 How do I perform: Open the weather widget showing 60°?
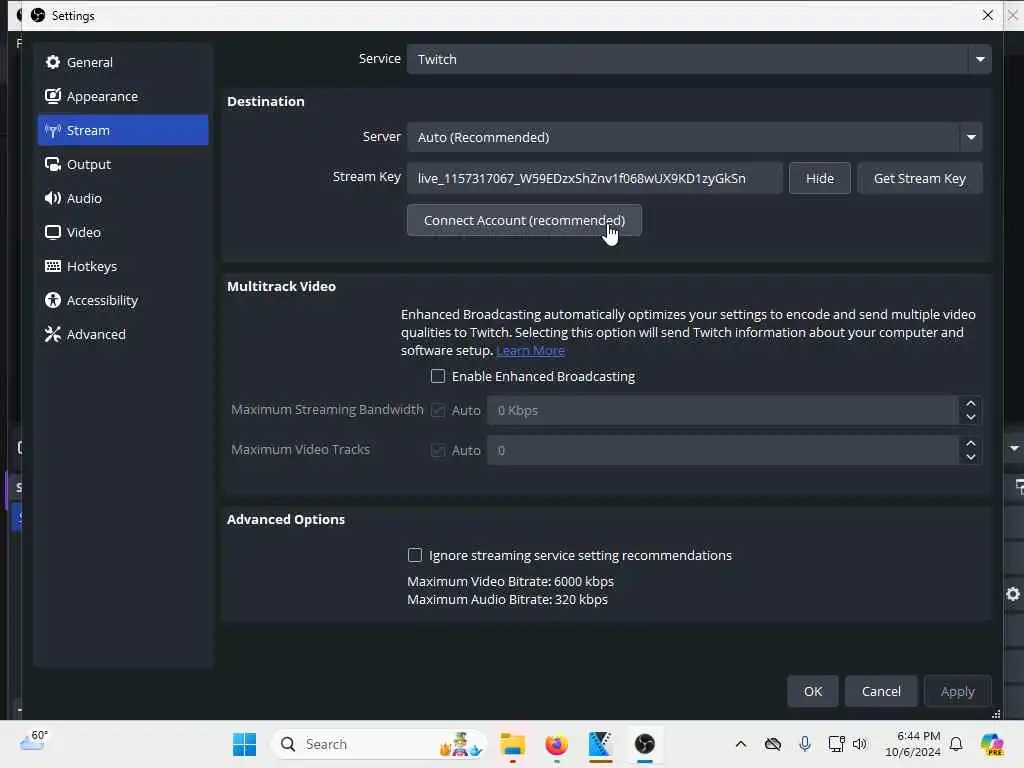pos(34,741)
